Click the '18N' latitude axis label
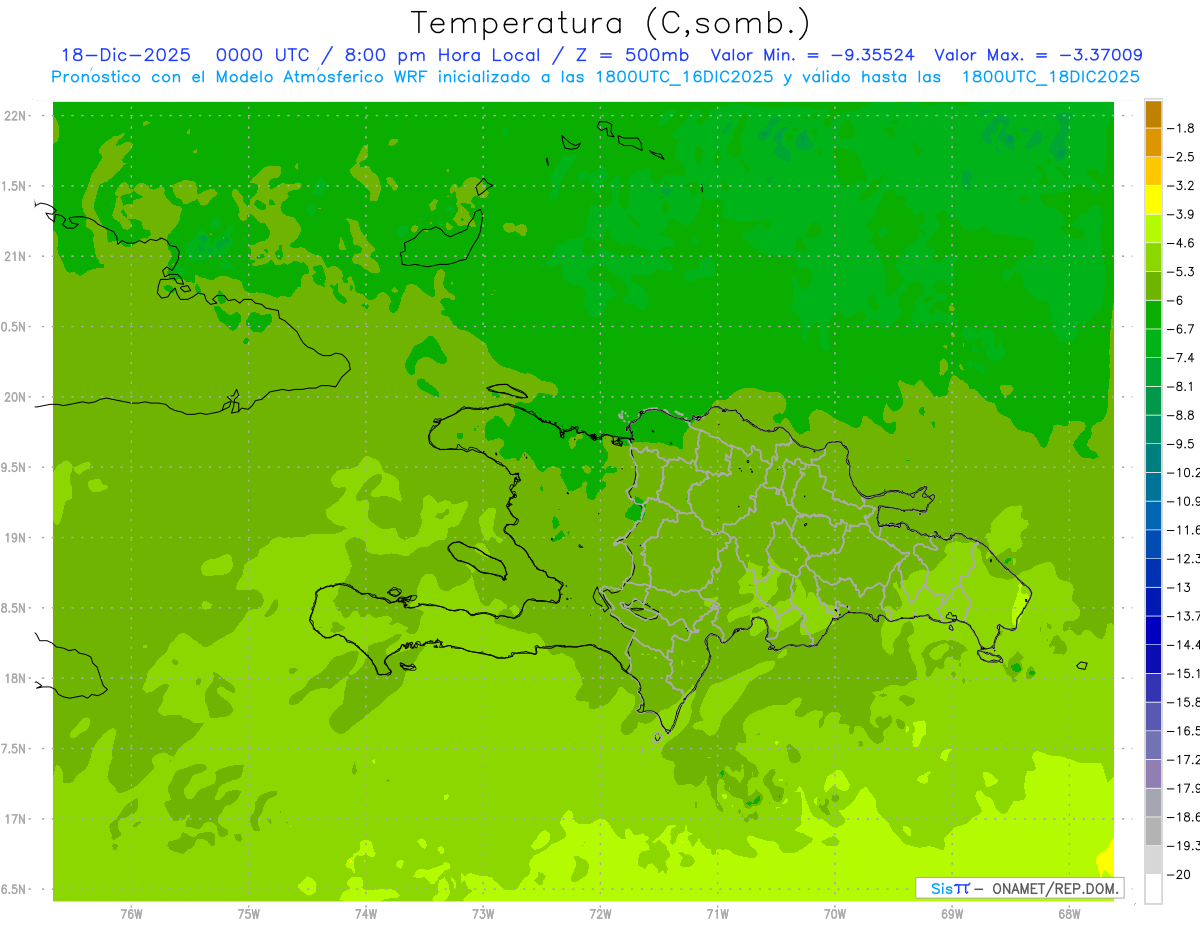Viewport: 1200px width, 927px height. 17,678
